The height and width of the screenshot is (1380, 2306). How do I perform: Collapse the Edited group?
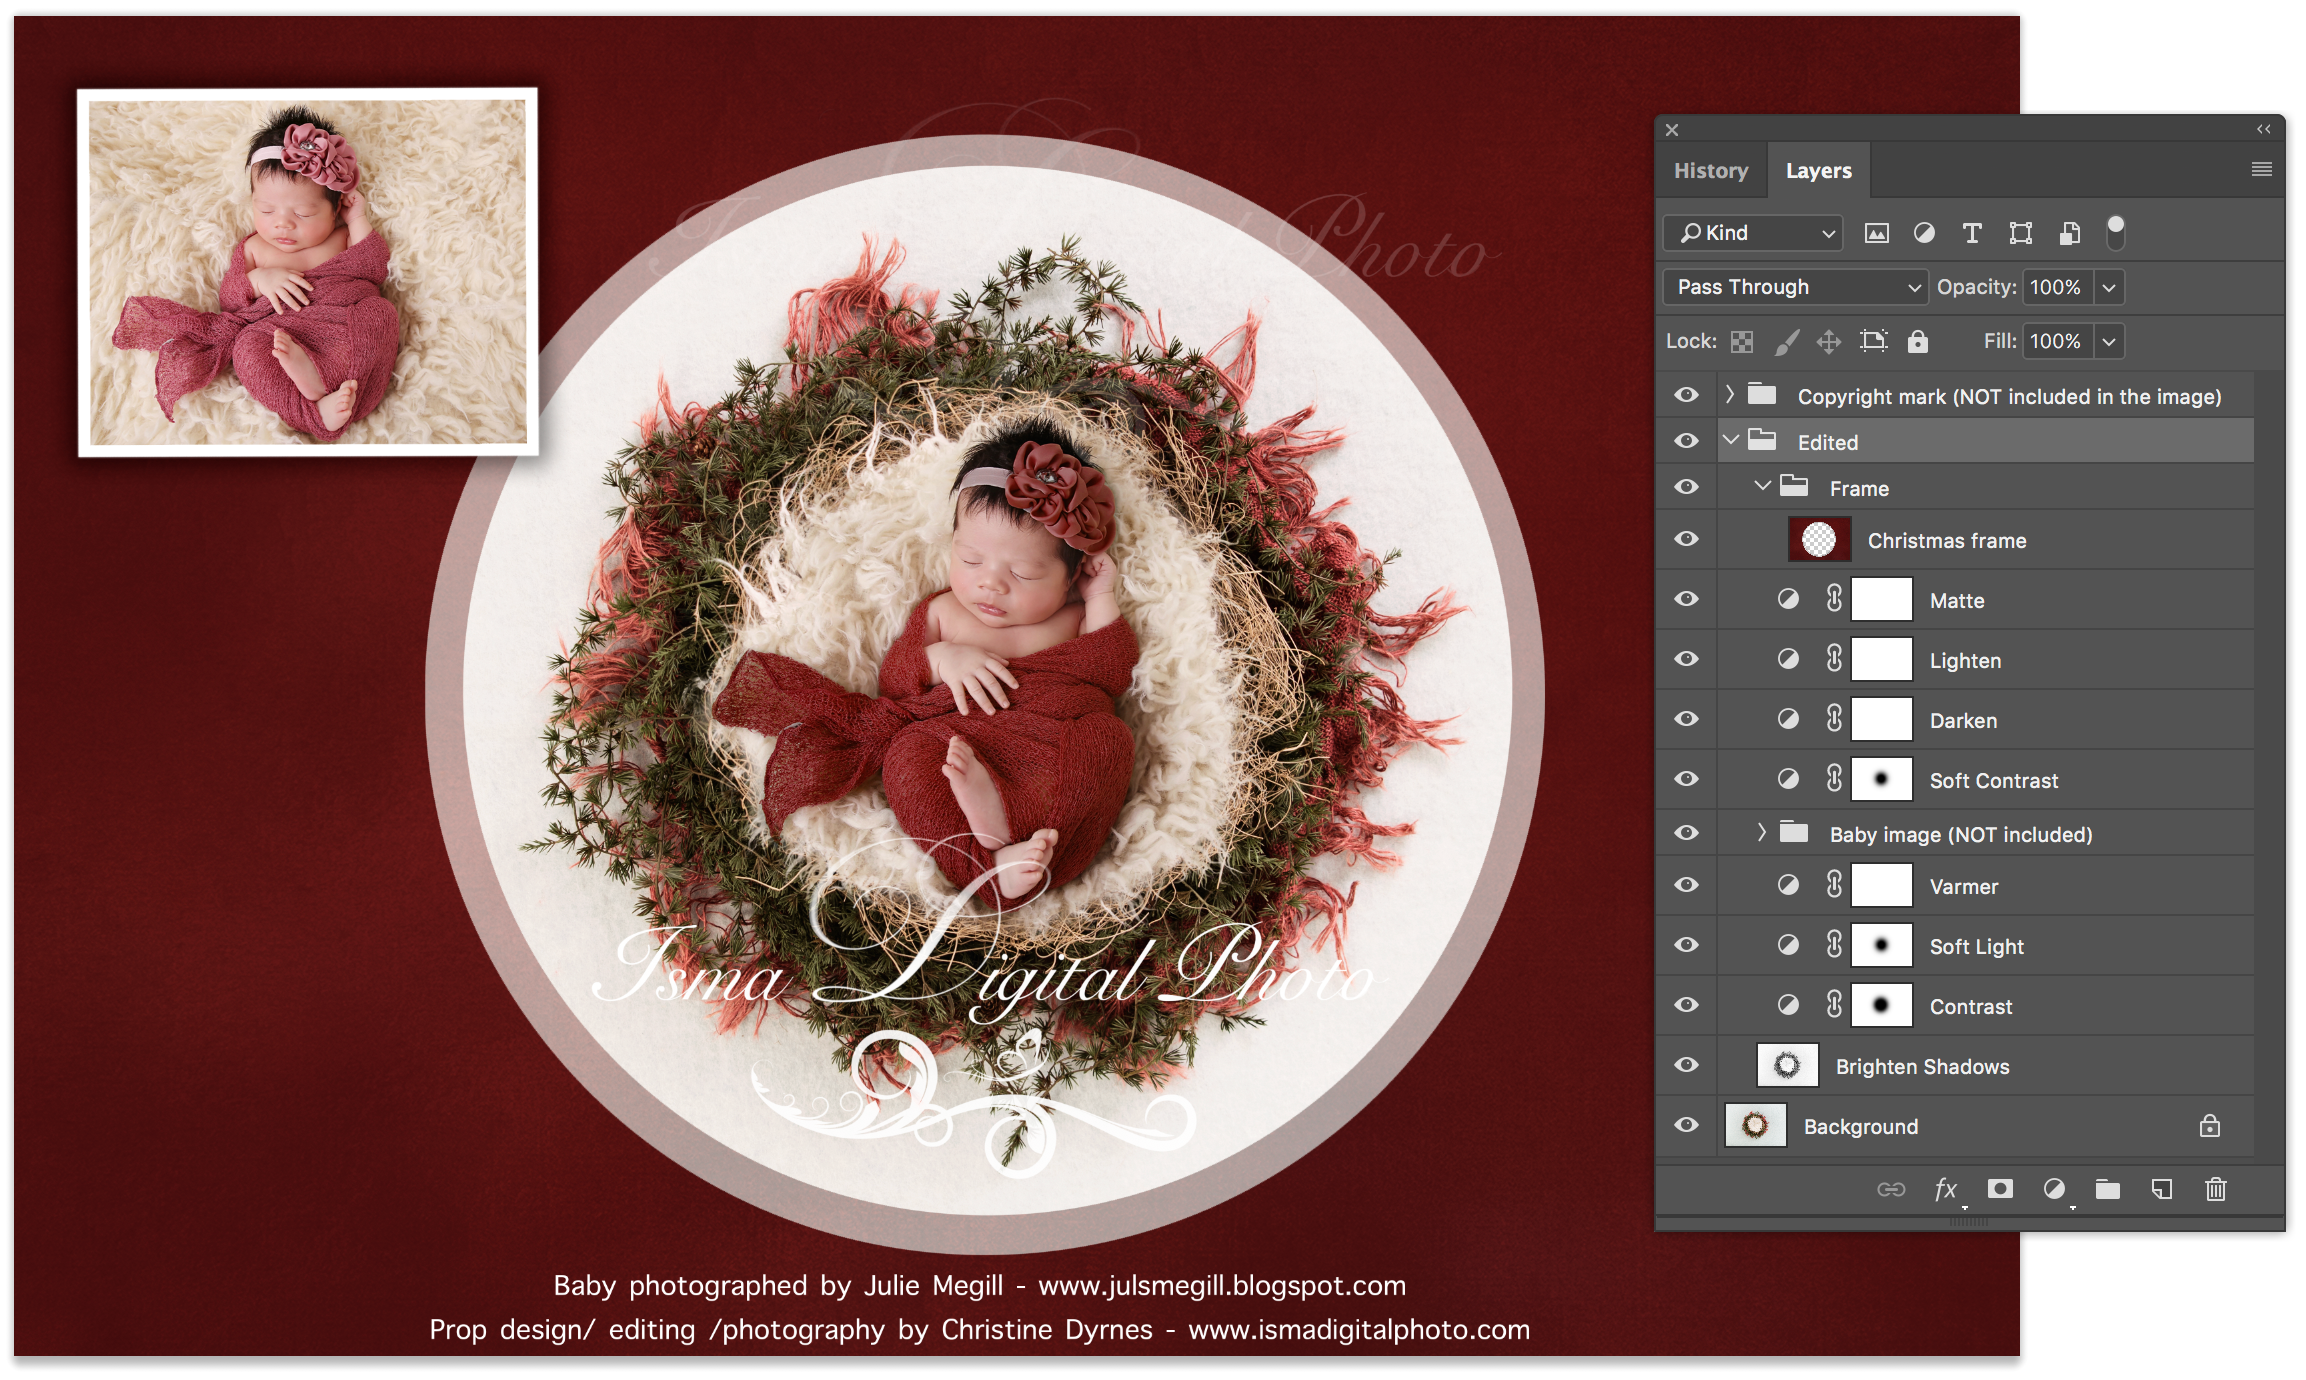pos(1731,441)
